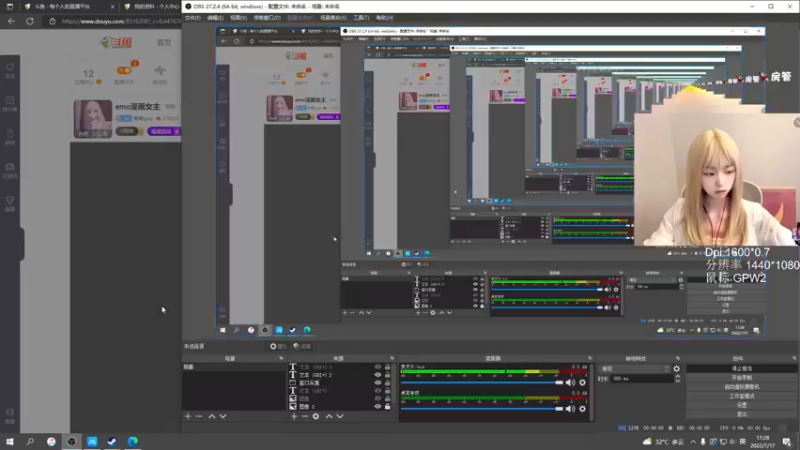Add a new scene with the plus icon
This screenshot has width=800, height=450.
tap(188, 416)
